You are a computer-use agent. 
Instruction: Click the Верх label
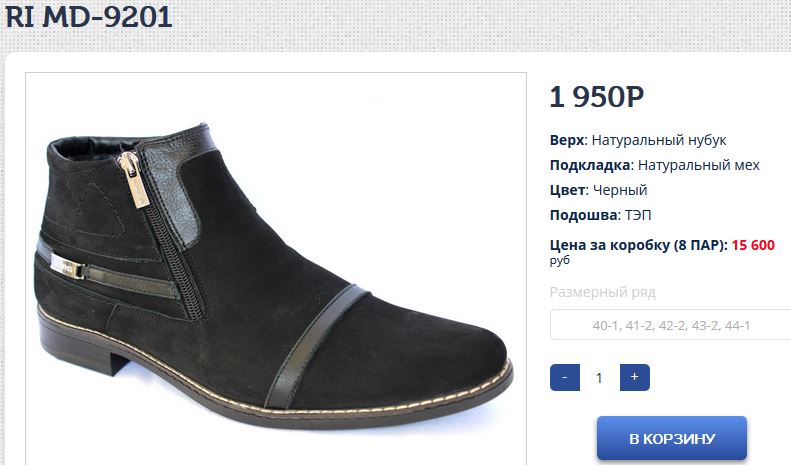coord(569,140)
